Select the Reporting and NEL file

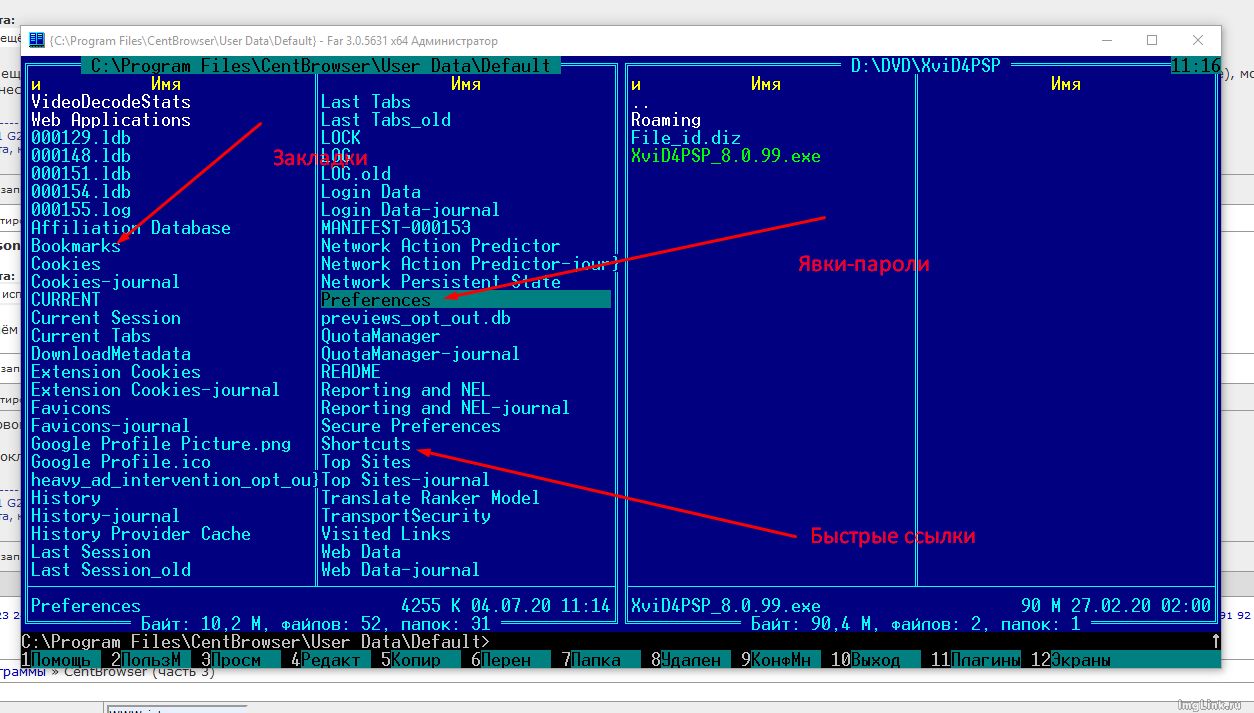tap(406, 390)
